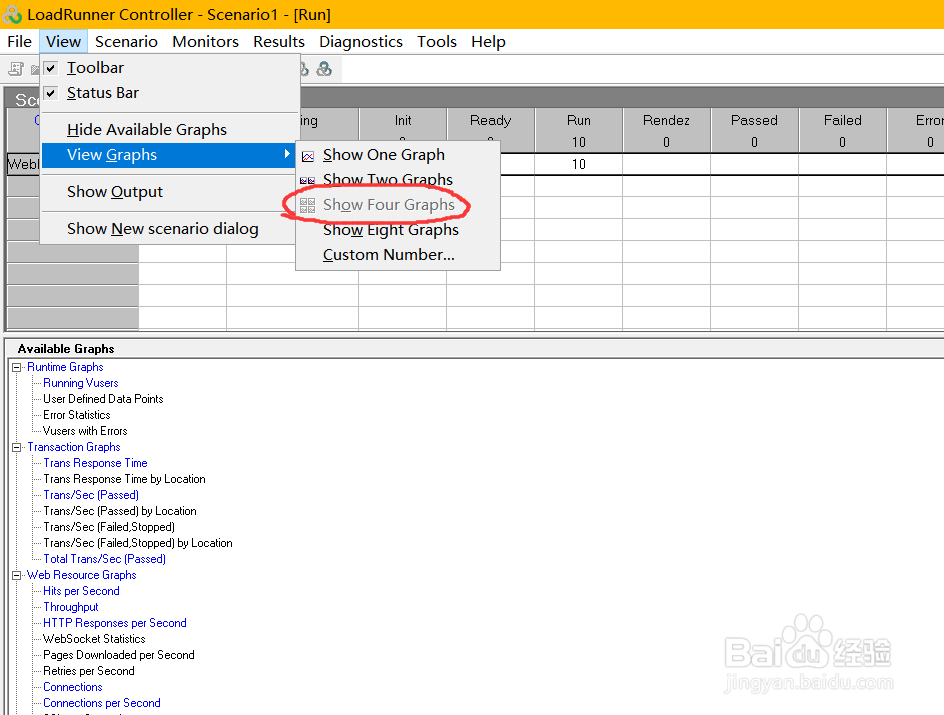Select Web Resource Graphs category
944x715 pixels.
pos(81,575)
